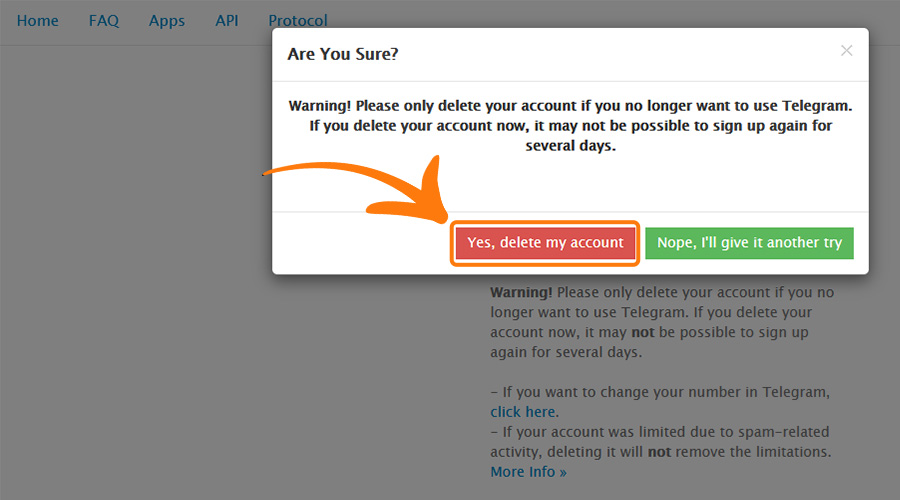The height and width of the screenshot is (500, 900).
Task: Open the Protocol navigation link
Action: tap(298, 21)
